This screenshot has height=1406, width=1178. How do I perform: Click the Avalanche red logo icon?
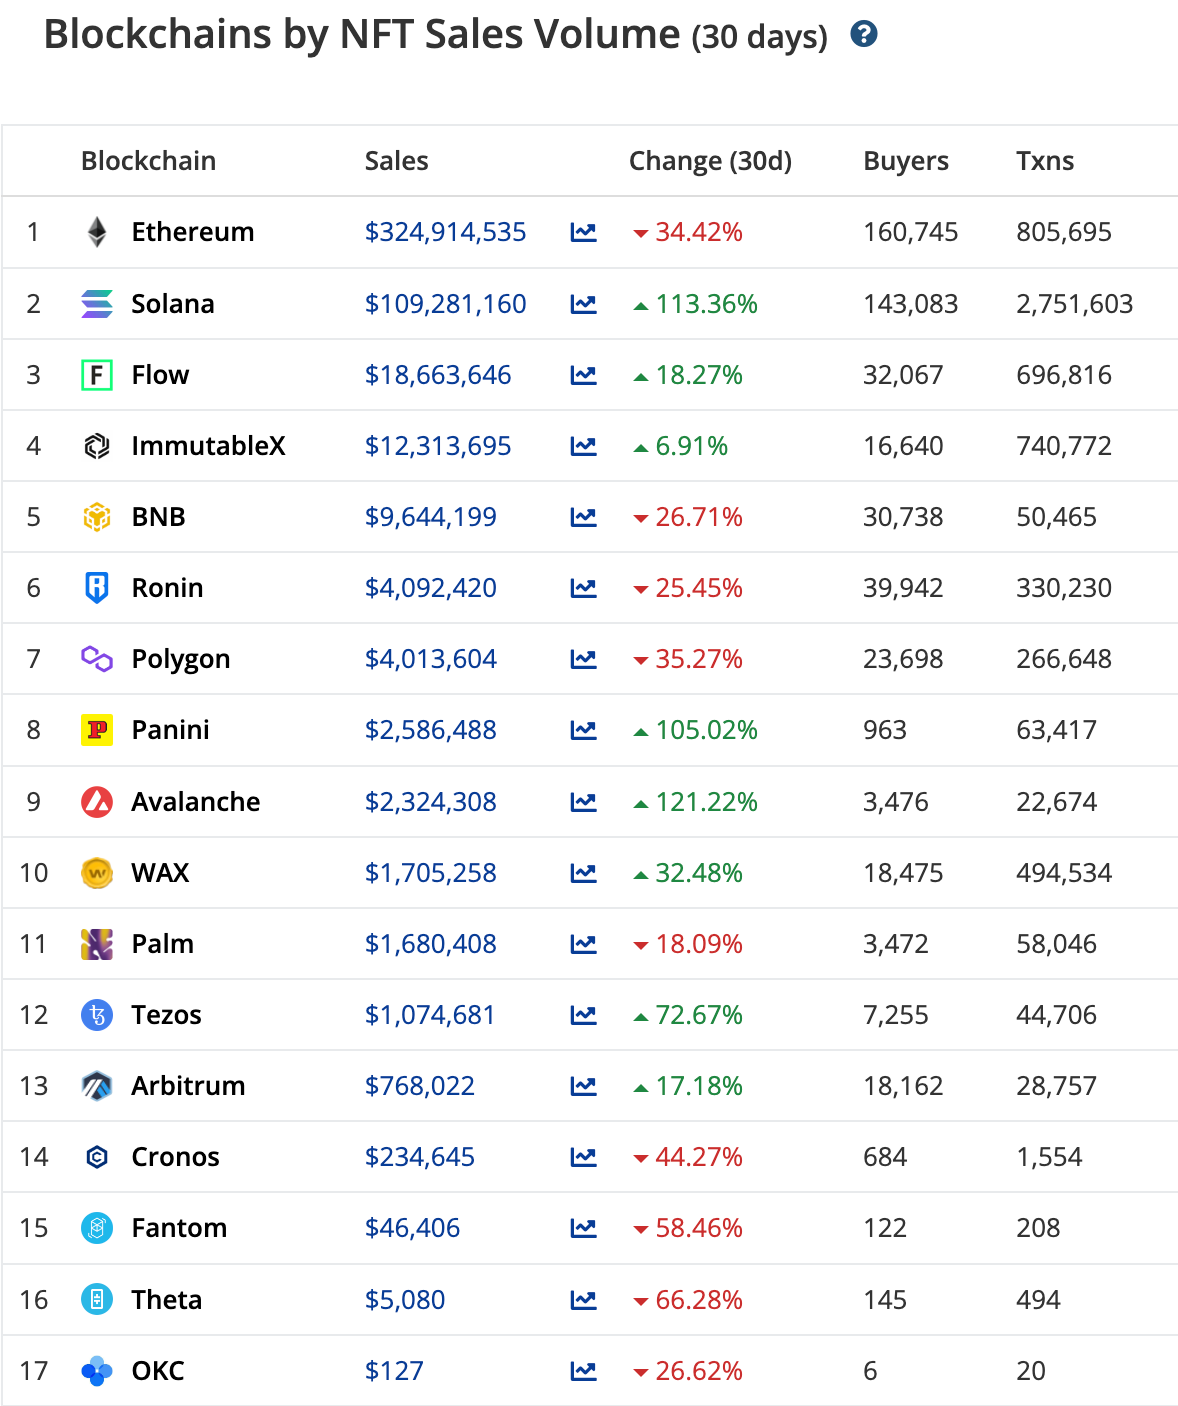tap(97, 802)
